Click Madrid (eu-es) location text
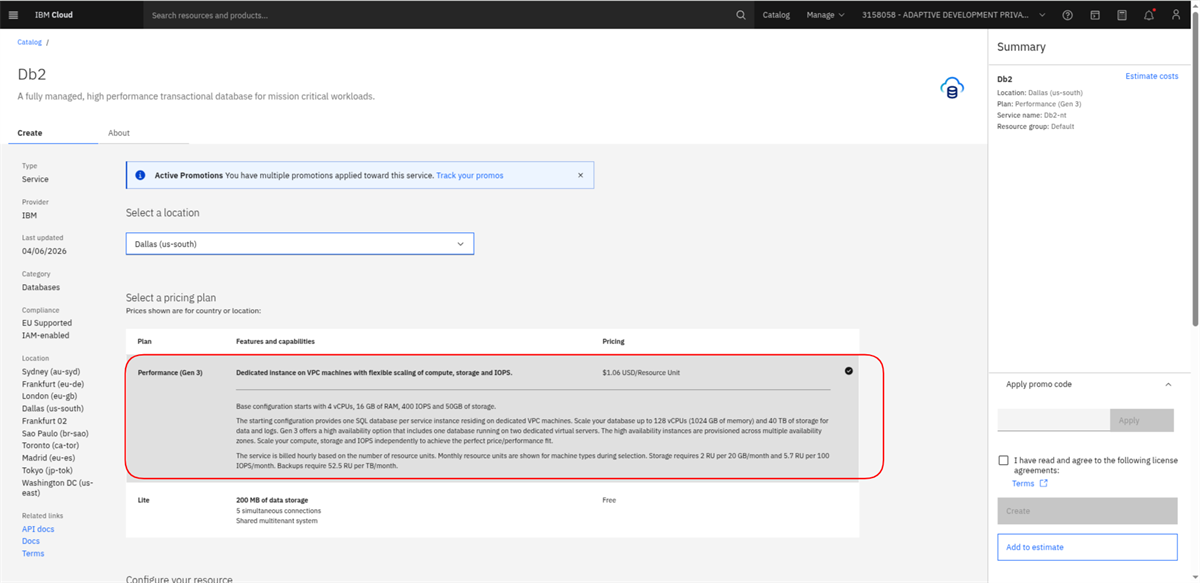 coord(49,457)
